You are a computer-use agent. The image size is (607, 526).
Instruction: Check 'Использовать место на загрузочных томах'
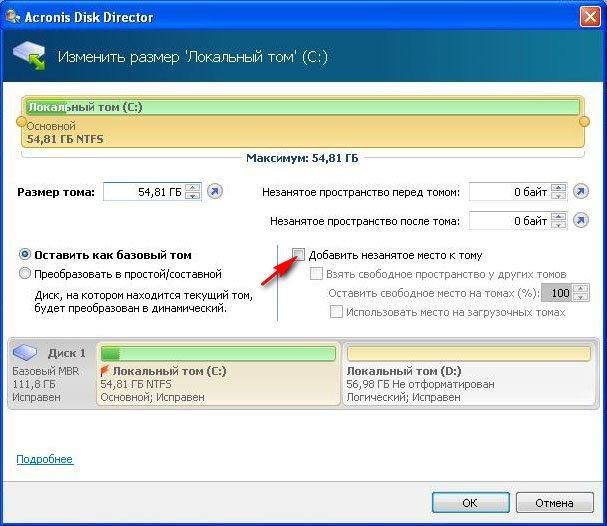(336, 312)
